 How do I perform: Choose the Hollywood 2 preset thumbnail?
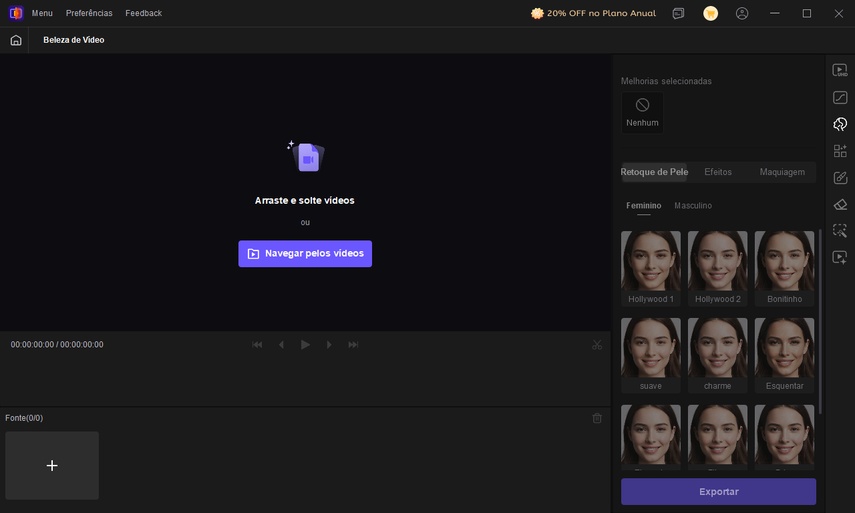(x=718, y=268)
